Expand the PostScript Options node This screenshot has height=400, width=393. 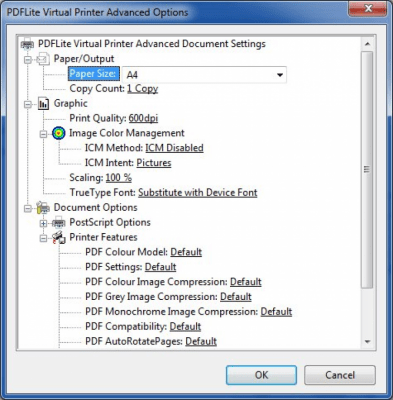point(43,223)
